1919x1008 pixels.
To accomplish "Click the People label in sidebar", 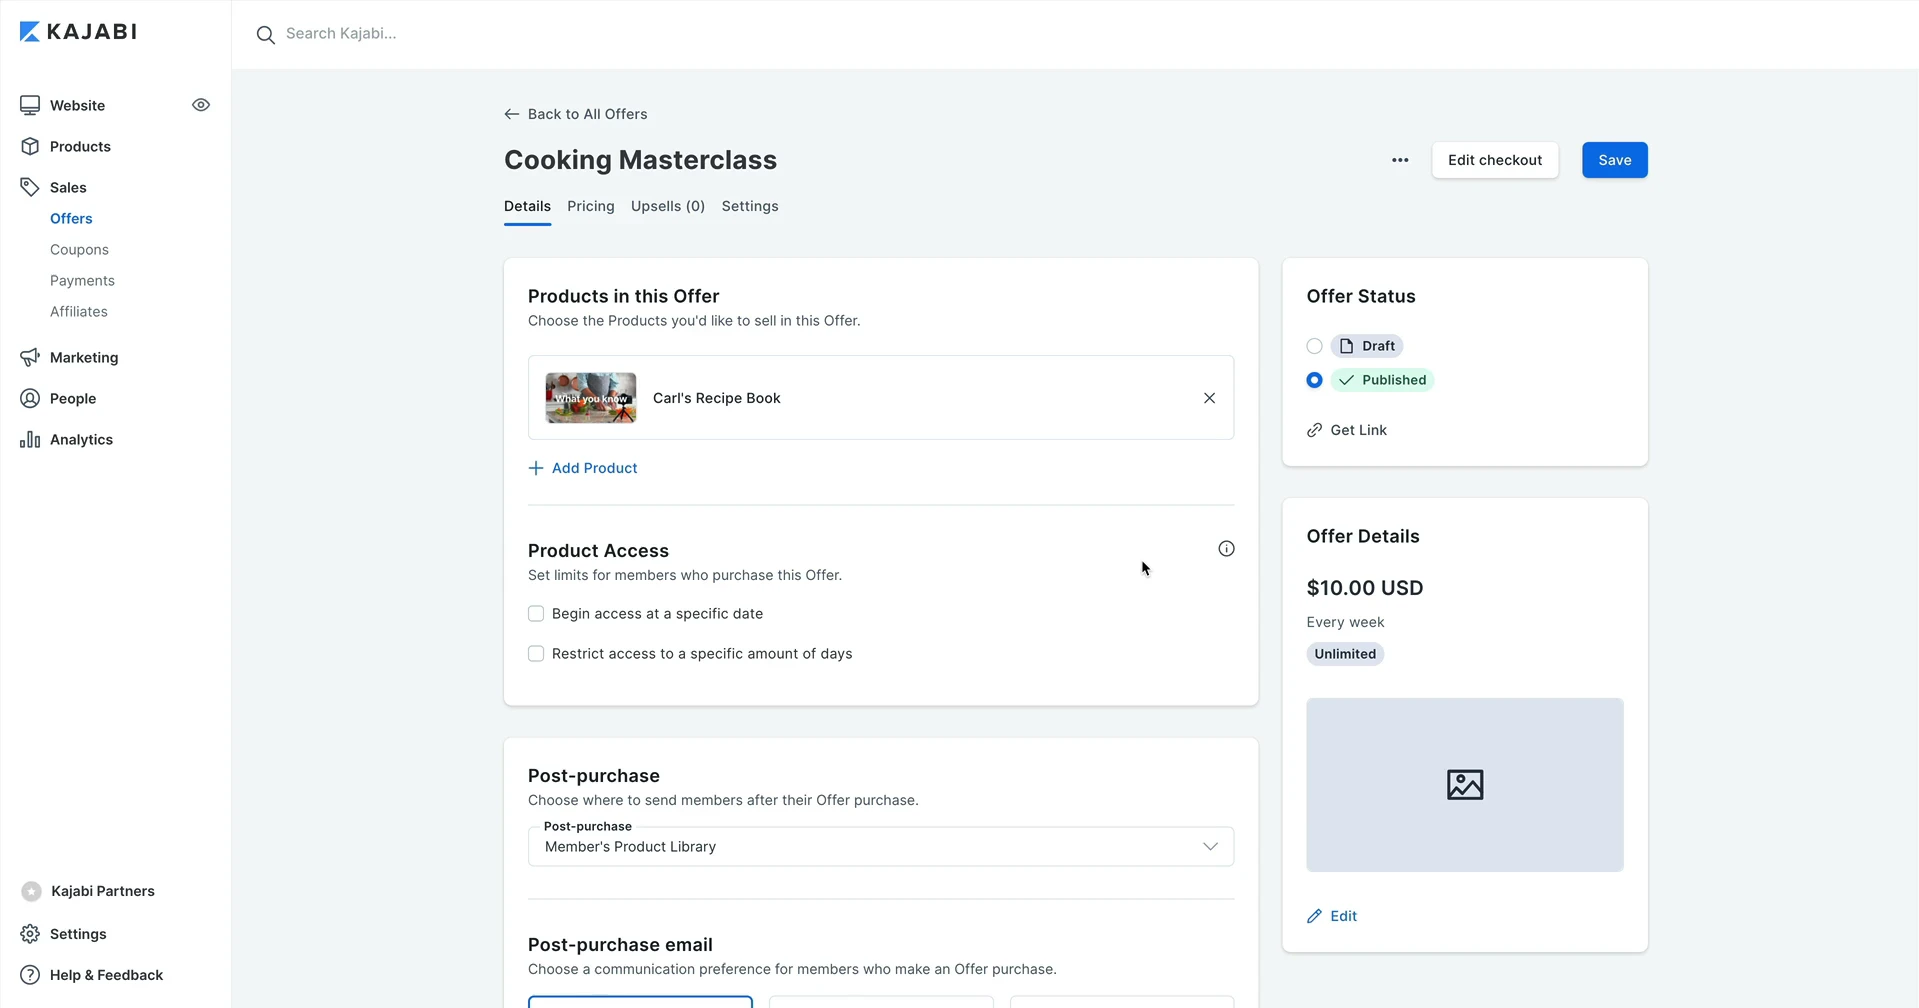I will [x=73, y=398].
